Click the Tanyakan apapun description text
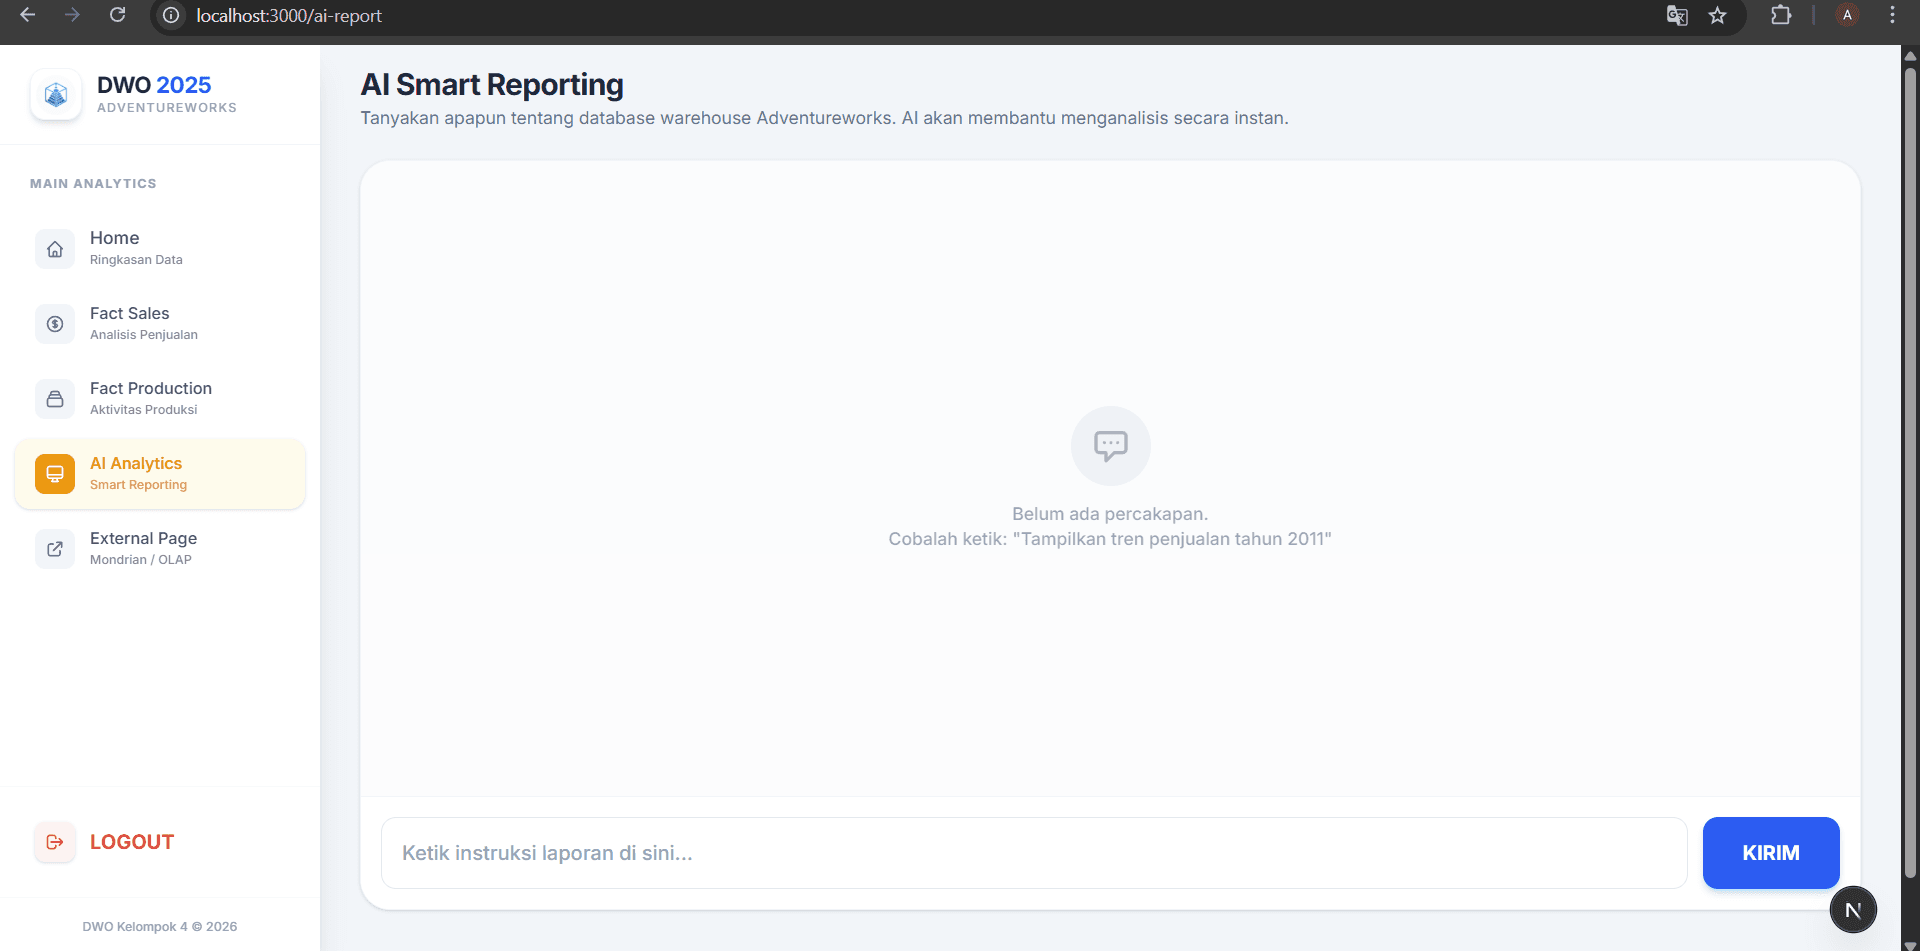 (x=824, y=118)
